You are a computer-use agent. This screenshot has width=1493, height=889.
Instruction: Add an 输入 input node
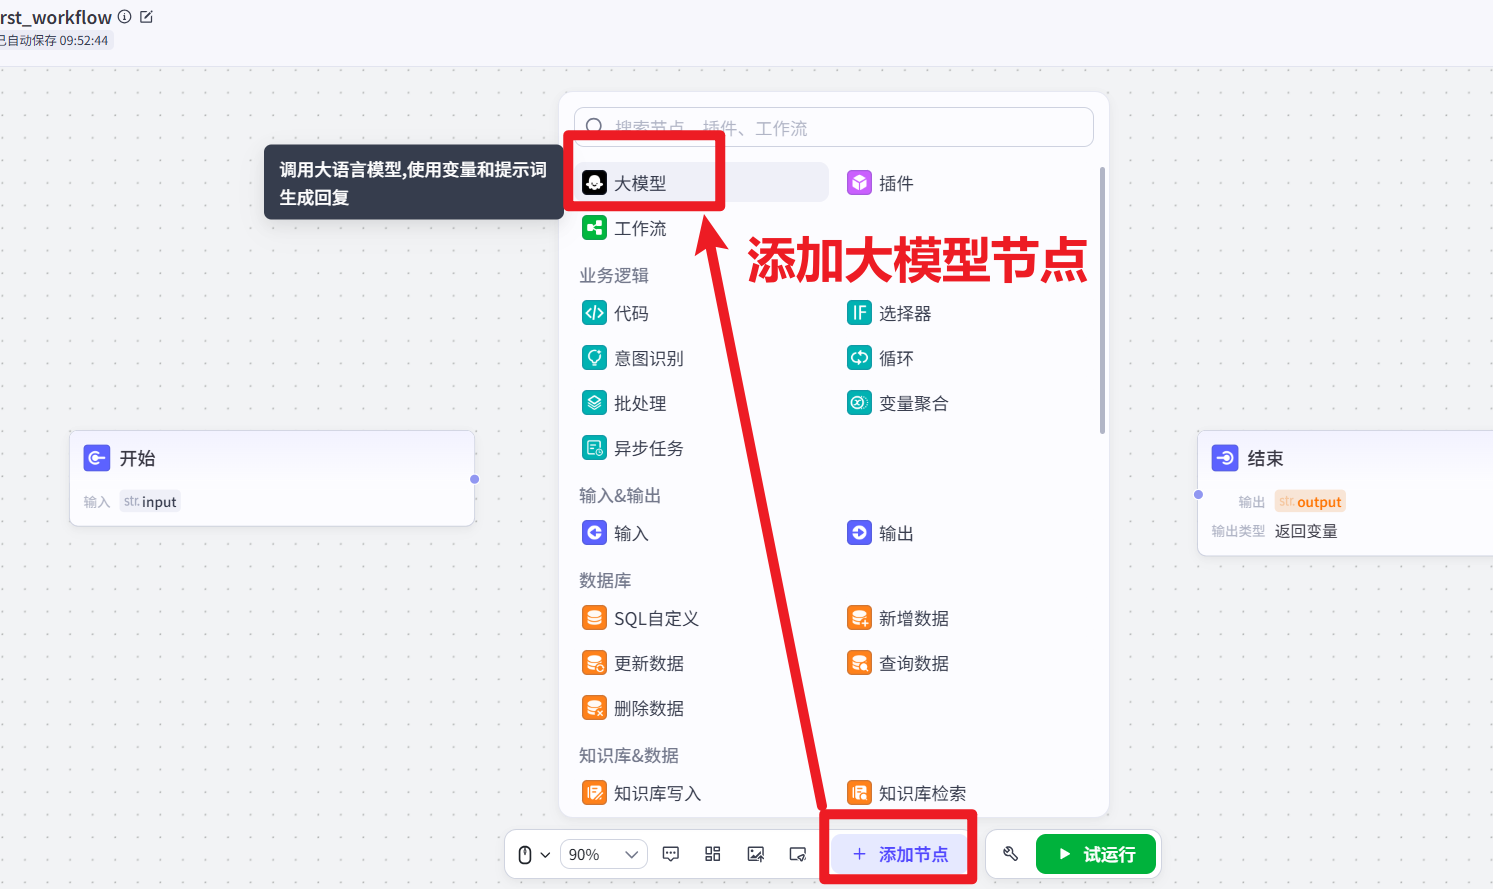[616, 533]
